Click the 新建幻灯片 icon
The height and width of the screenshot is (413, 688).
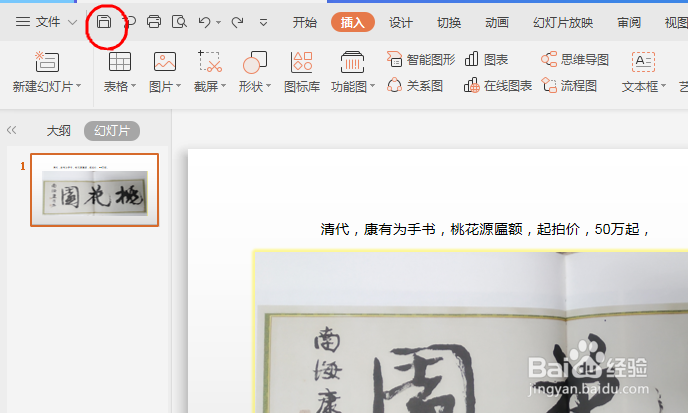(x=47, y=61)
